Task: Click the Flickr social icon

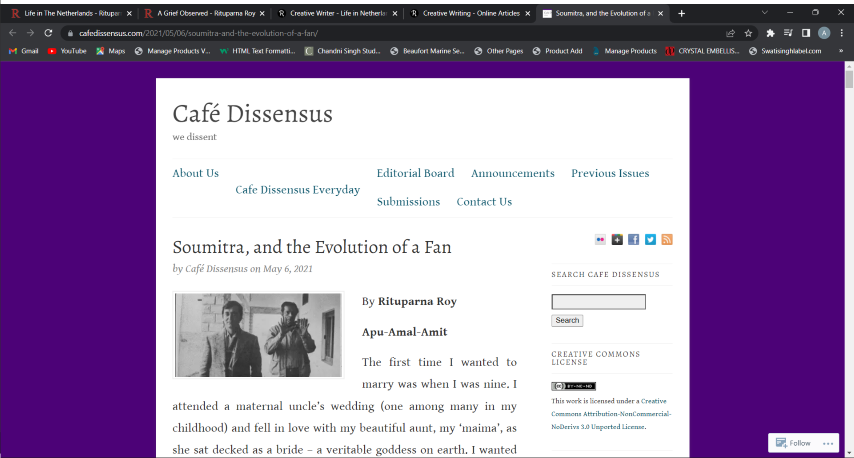Action: point(600,240)
